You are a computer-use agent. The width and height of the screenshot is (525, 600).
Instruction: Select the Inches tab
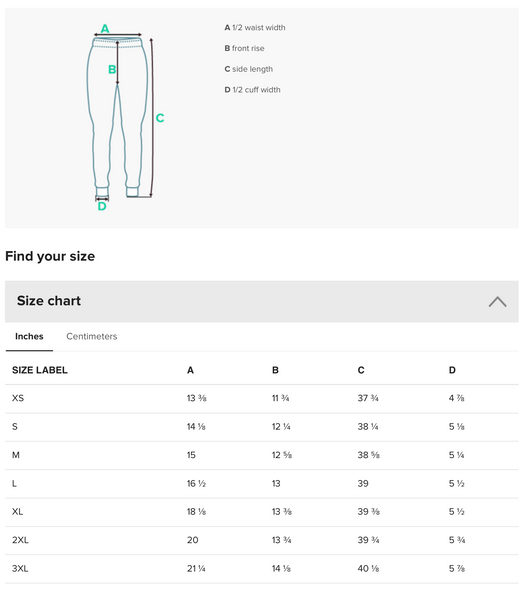29,336
